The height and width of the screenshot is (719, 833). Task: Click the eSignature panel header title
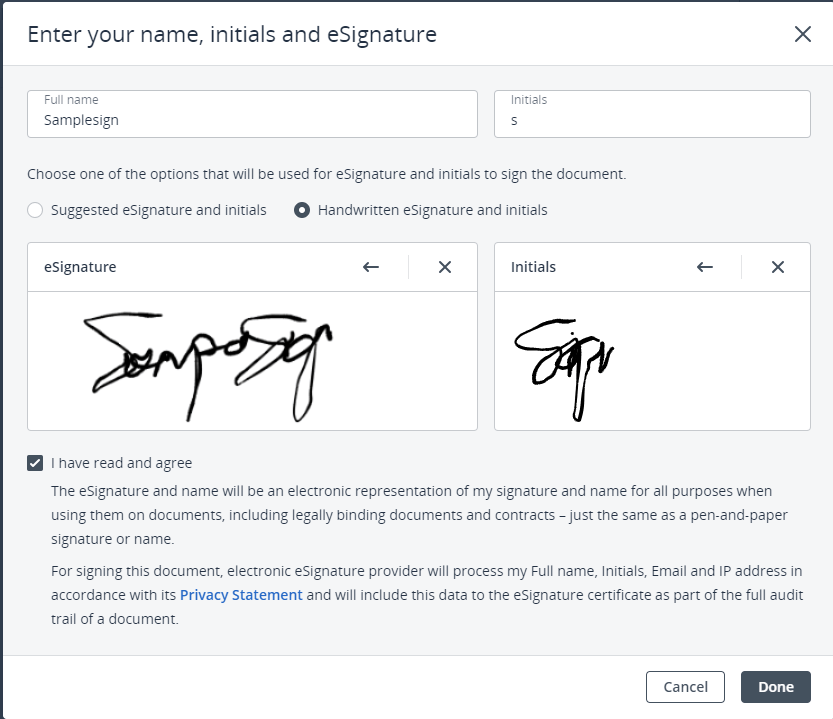click(x=80, y=267)
